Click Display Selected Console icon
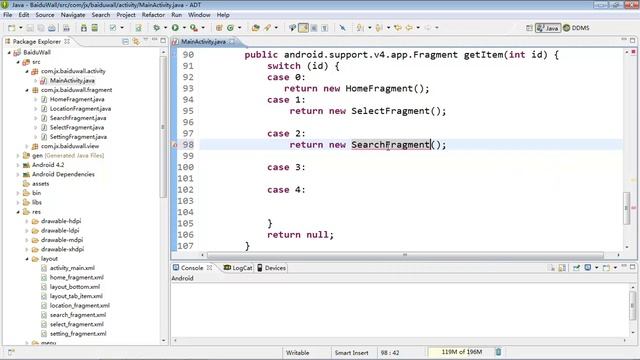Viewport: 640px width, 360px height. [588, 268]
